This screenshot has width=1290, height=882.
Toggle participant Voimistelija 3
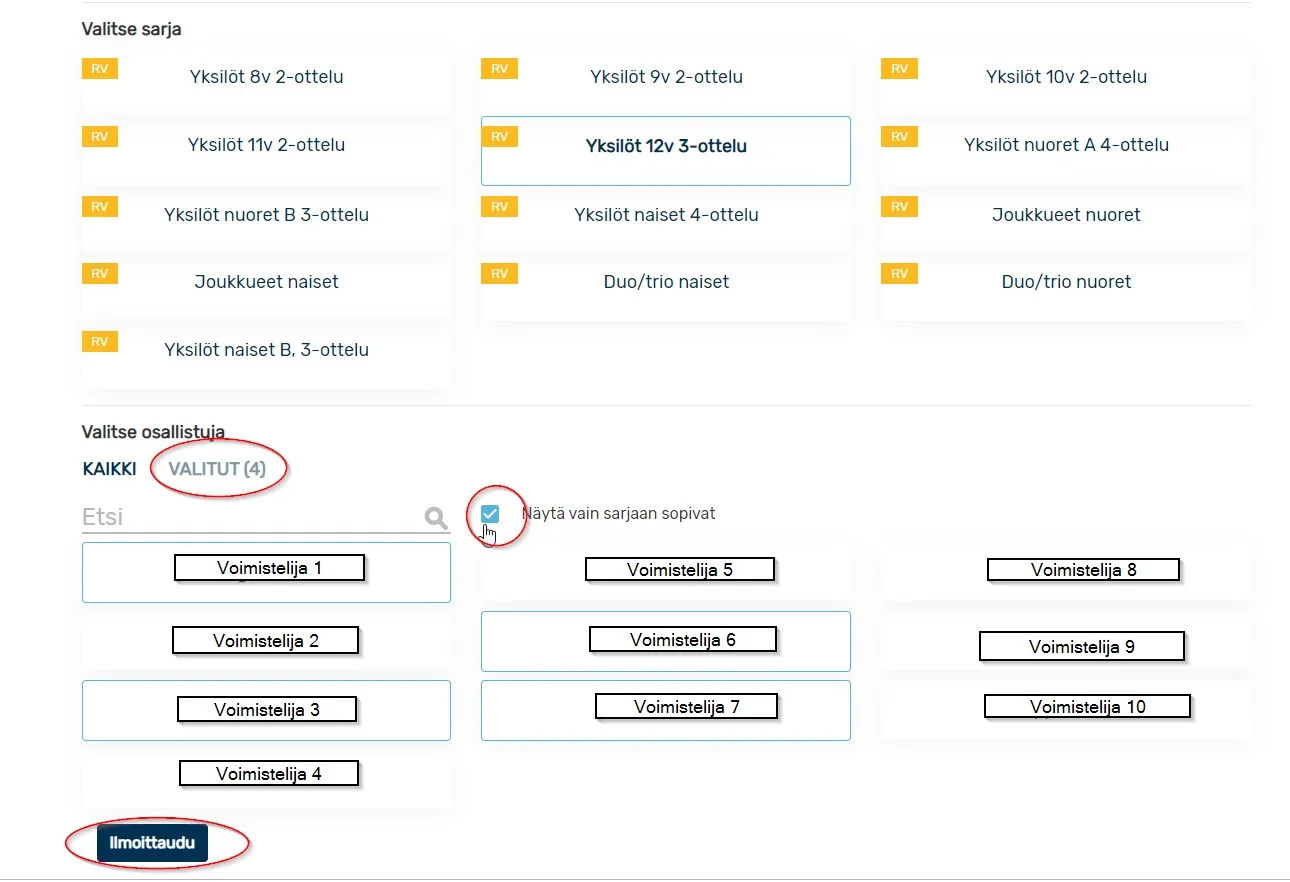click(266, 710)
